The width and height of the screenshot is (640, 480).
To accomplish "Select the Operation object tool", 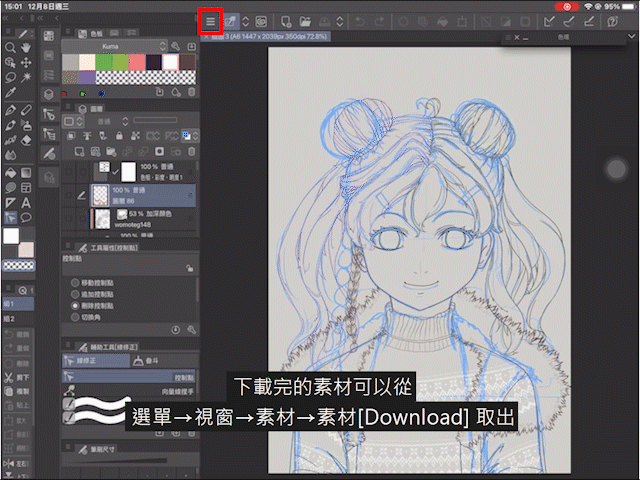I will pyautogui.click(x=10, y=62).
